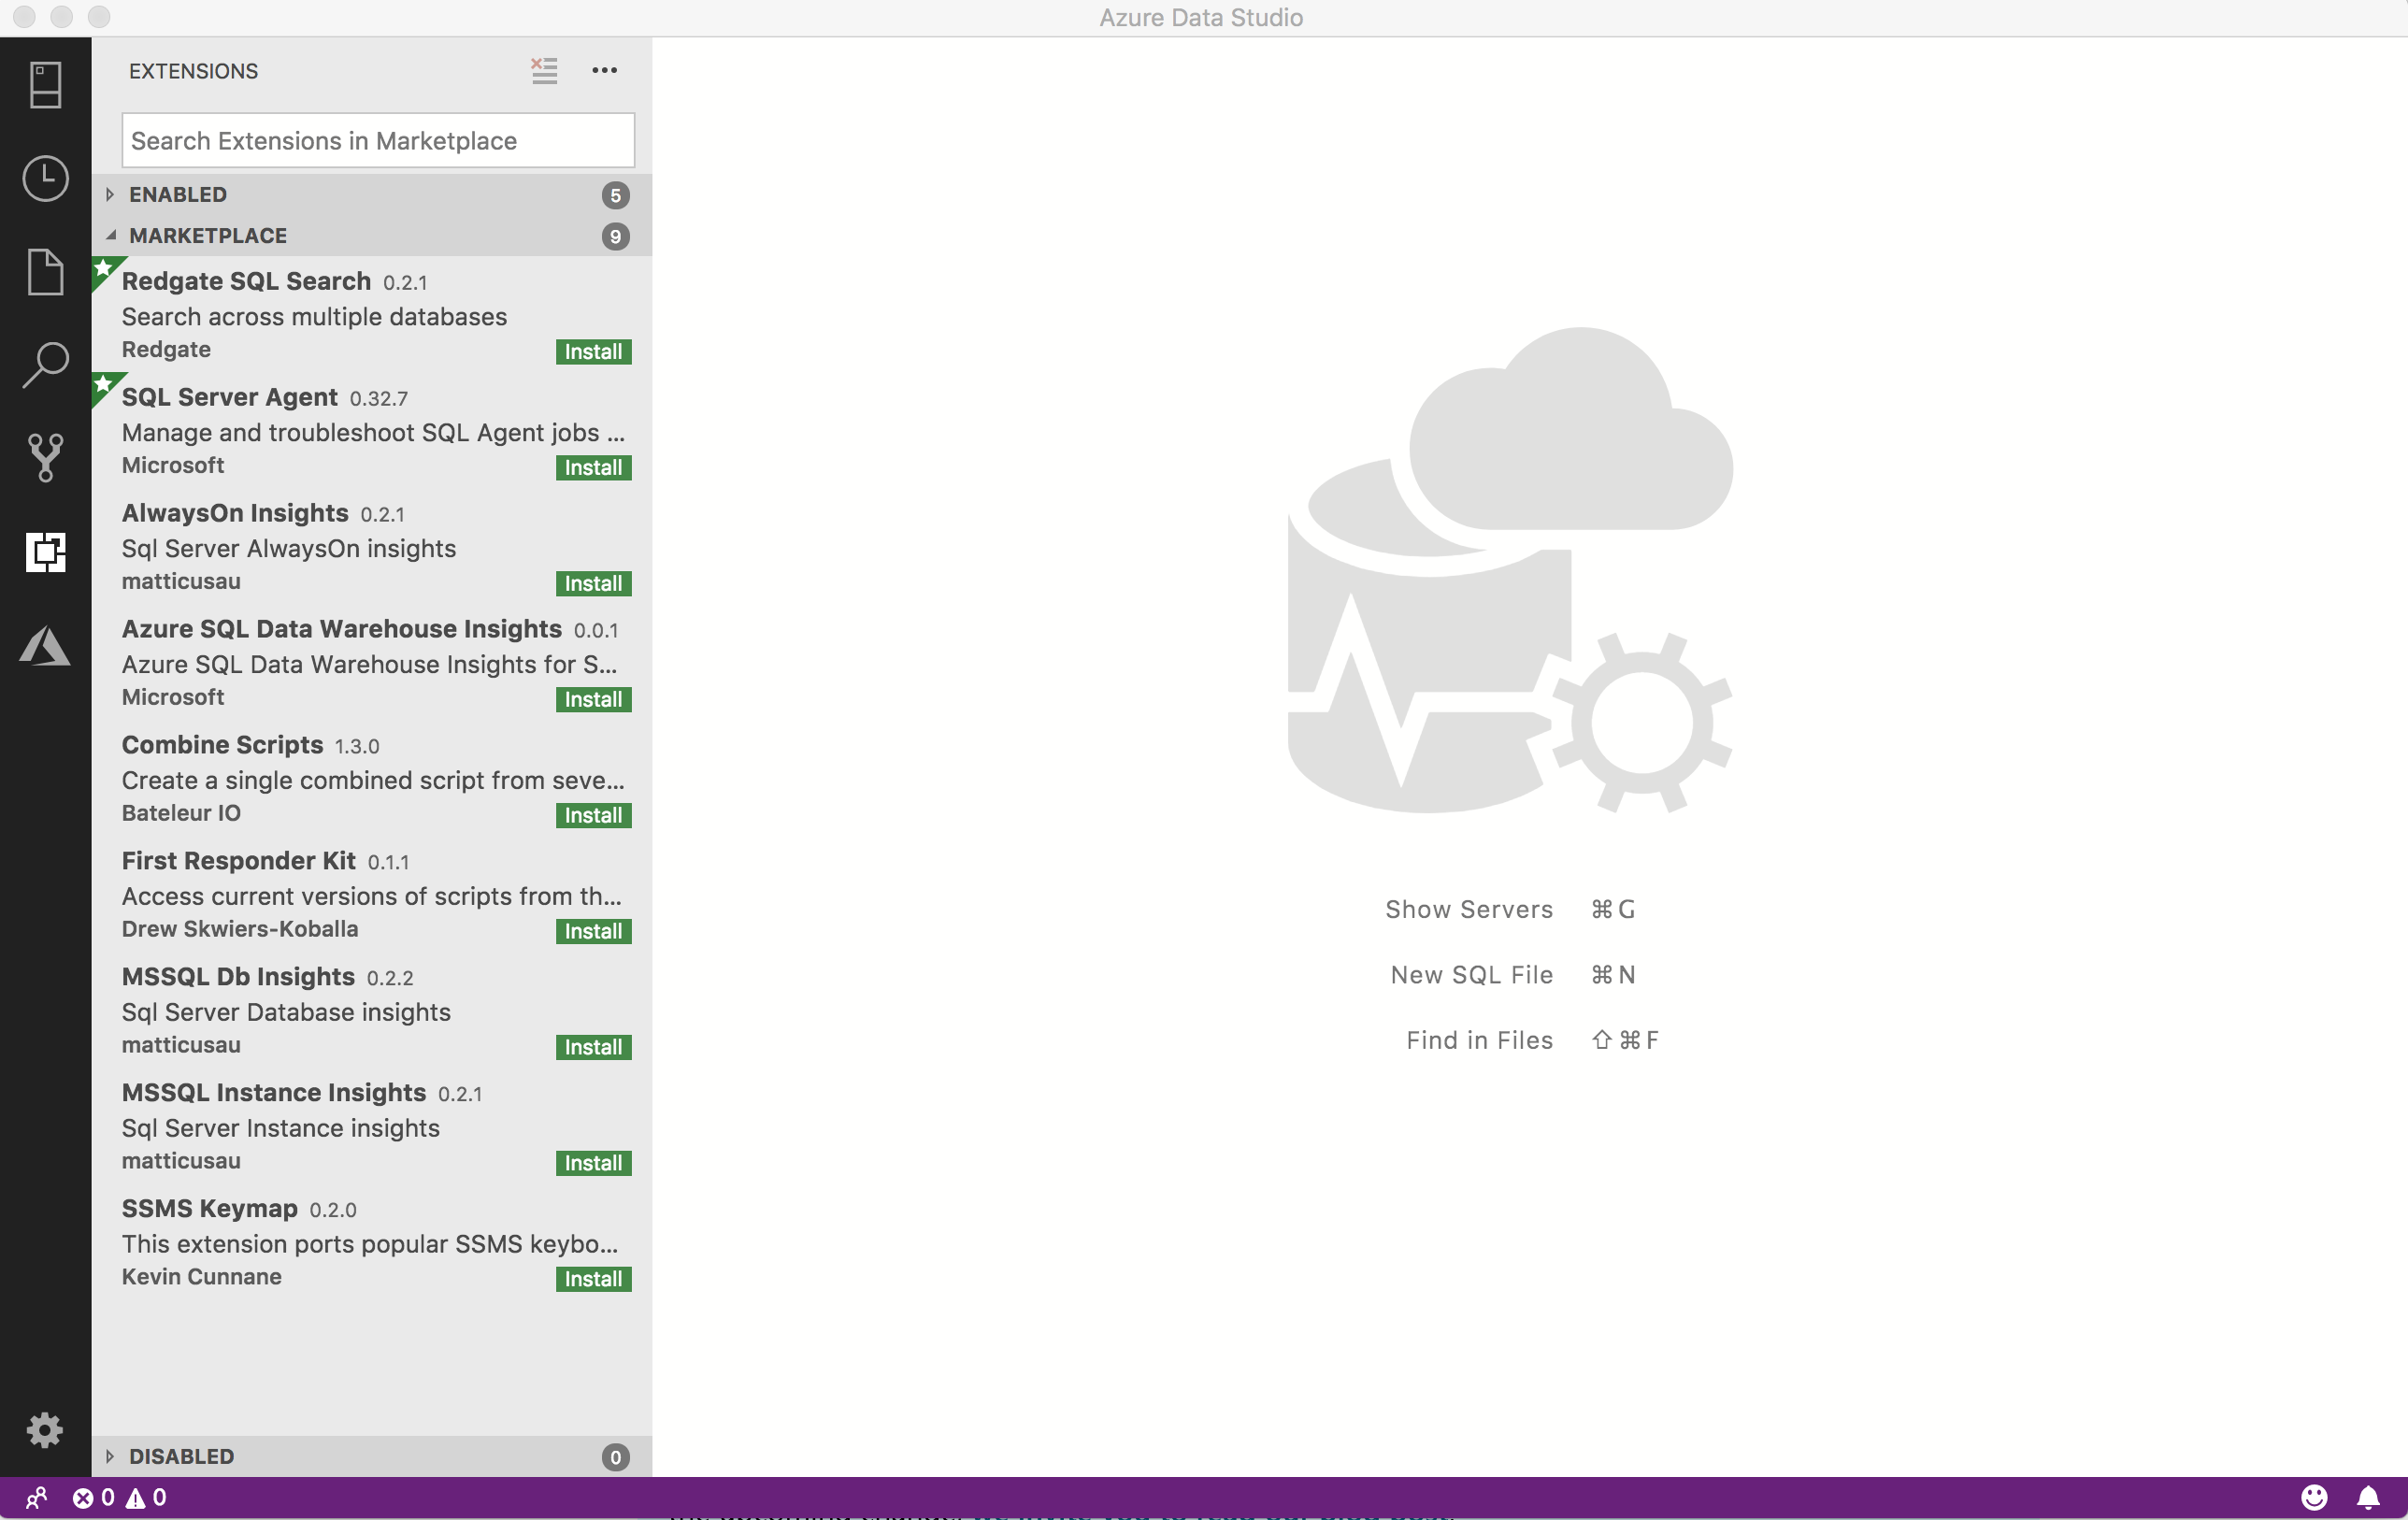This screenshot has height=1520, width=2408.
Task: Open the Extensions overflow menu
Action: point(604,70)
